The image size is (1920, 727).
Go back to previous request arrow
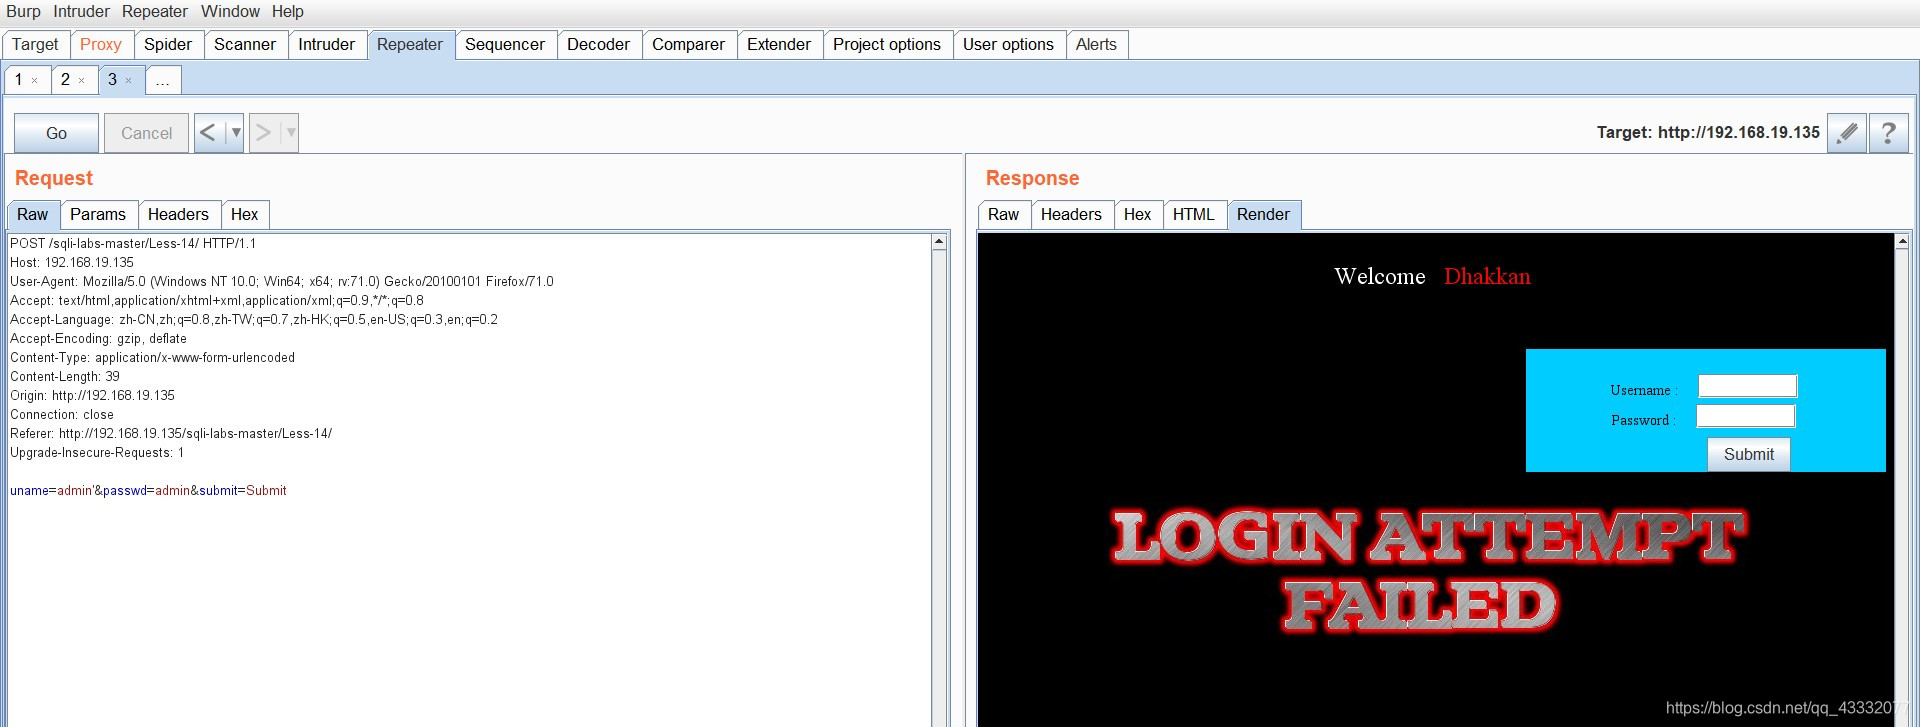coord(208,132)
